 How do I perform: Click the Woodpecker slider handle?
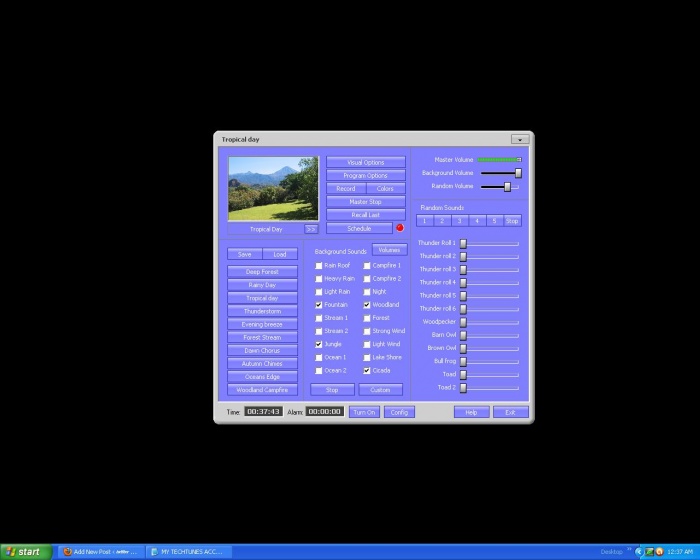463,322
